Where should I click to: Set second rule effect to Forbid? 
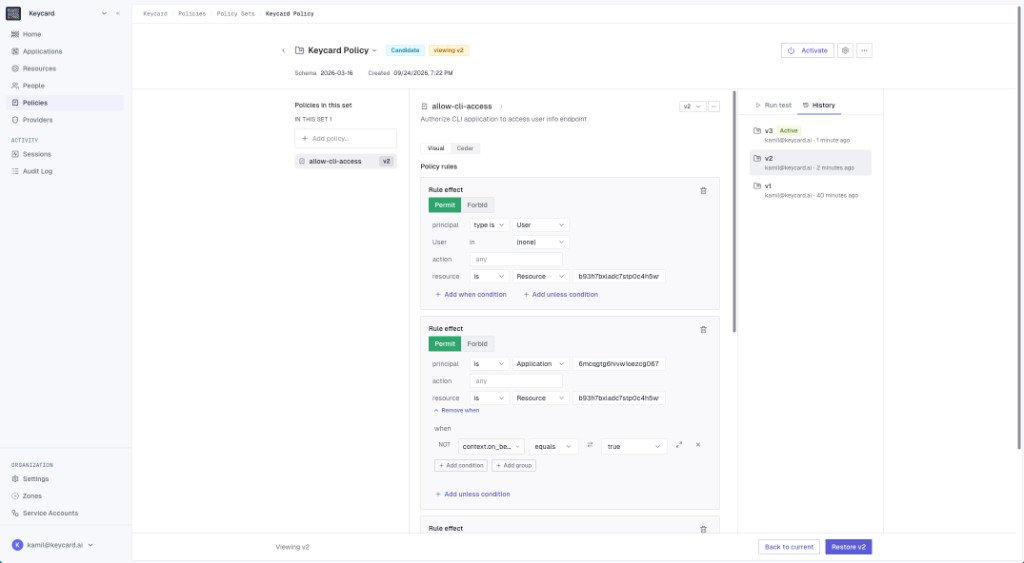coord(477,344)
